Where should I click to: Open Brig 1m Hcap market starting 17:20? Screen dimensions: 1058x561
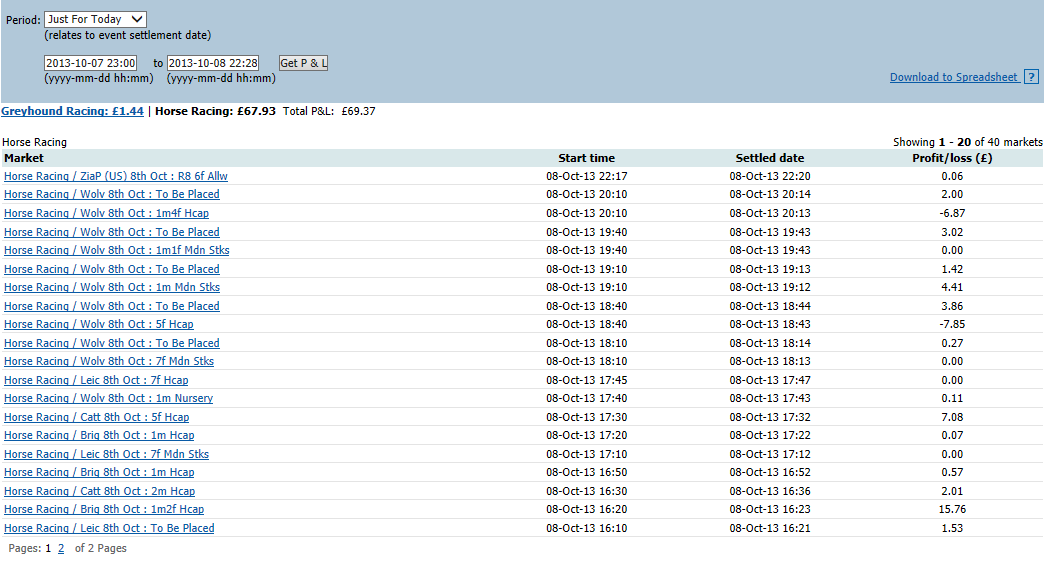pos(99,436)
